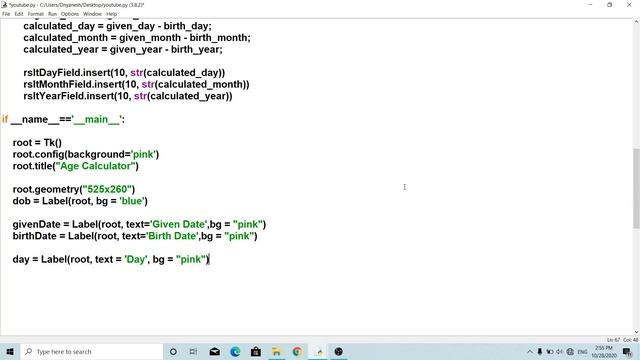640x360 pixels.
Task: Open the File menu
Action: [6, 14]
